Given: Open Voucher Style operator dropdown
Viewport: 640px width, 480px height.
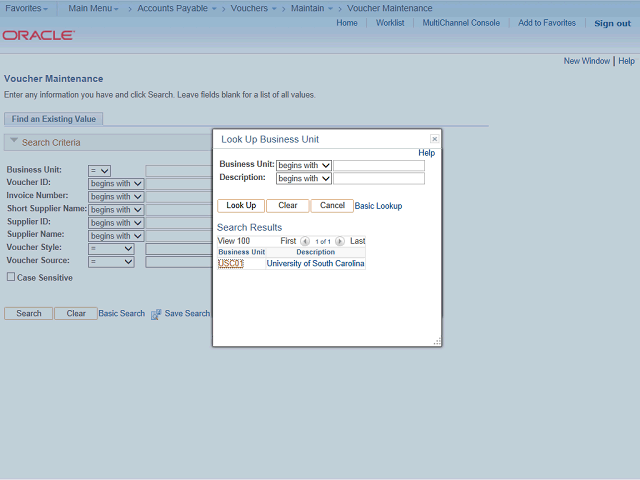Looking at the screenshot, I should (x=111, y=249).
